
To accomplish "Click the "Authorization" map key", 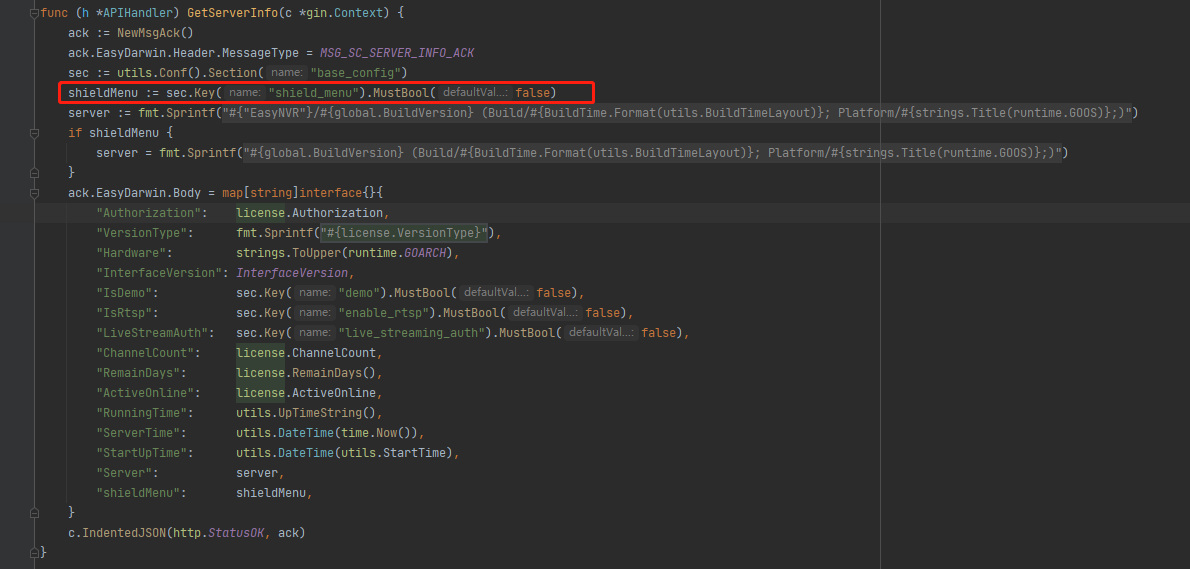I will pyautogui.click(x=149, y=212).
